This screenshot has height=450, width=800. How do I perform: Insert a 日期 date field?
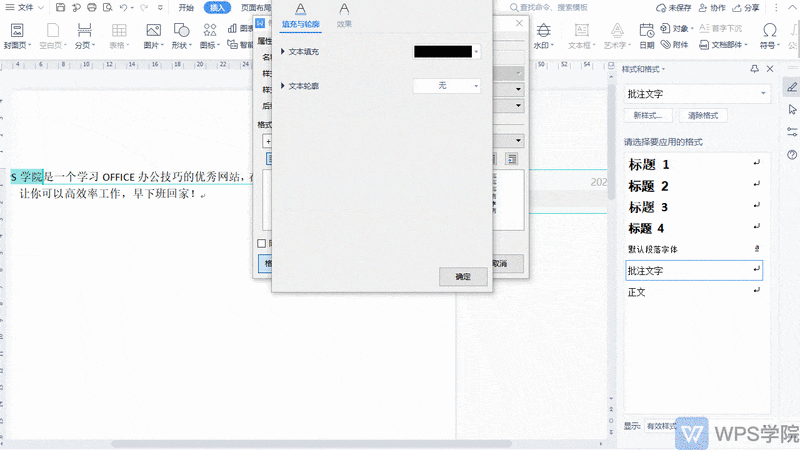(646, 36)
